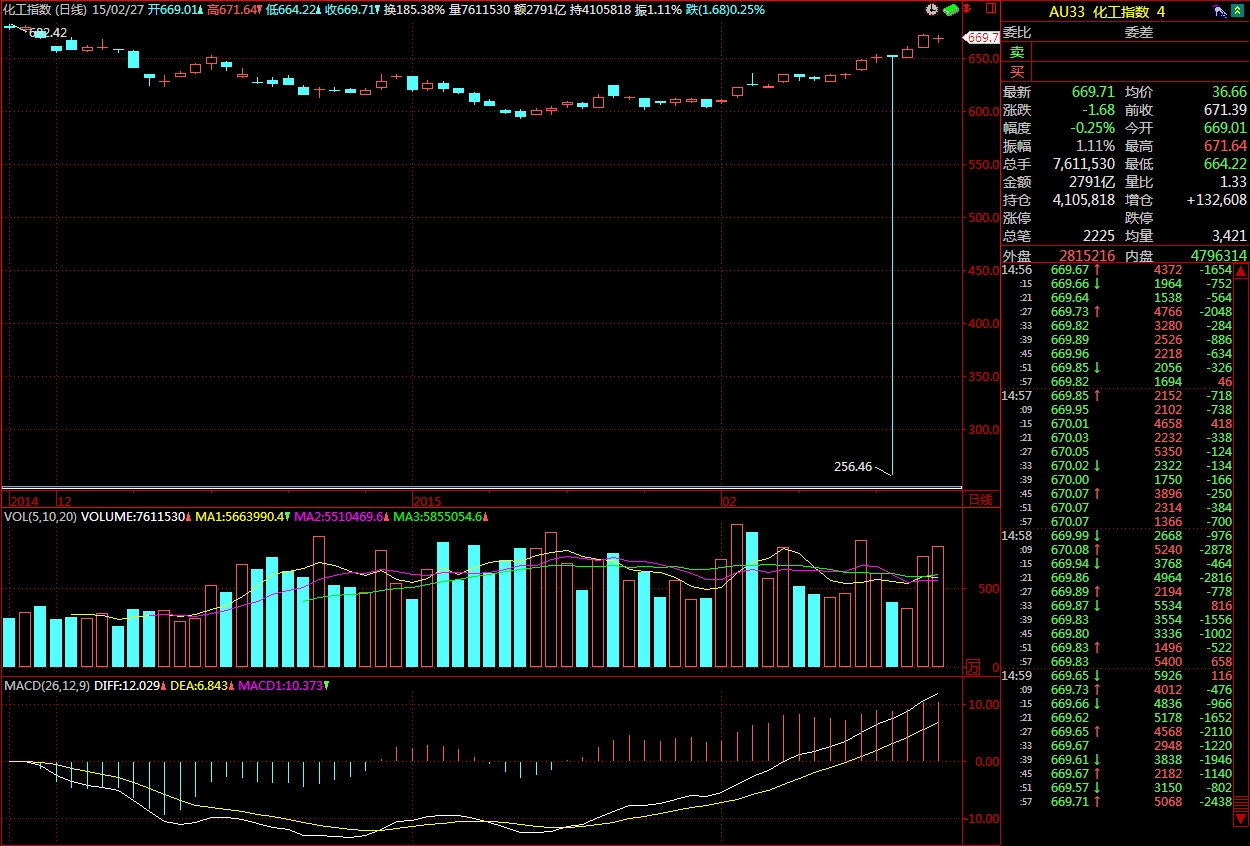The width and height of the screenshot is (1250, 846).
Task: Click the green chip icon above the chart
Action: pos(951,10)
